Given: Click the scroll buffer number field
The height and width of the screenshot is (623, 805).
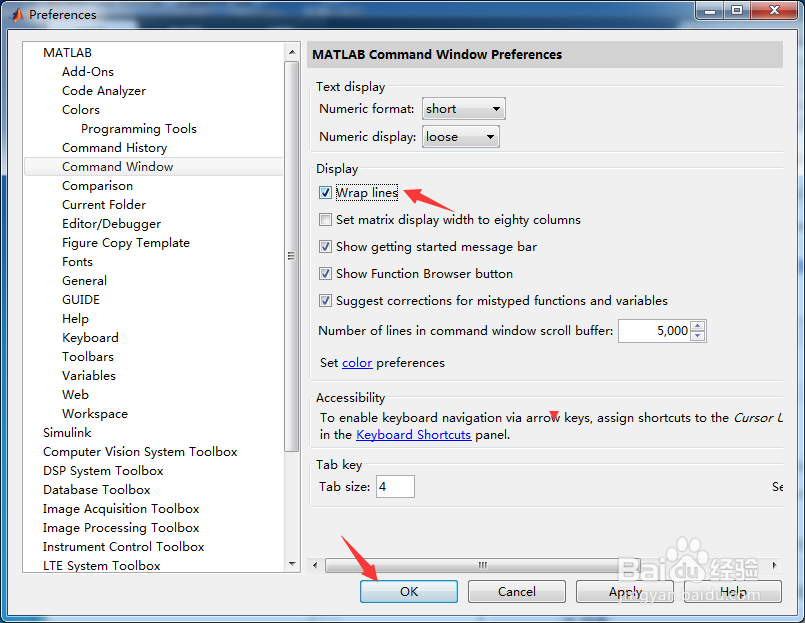Looking at the screenshot, I should 655,331.
